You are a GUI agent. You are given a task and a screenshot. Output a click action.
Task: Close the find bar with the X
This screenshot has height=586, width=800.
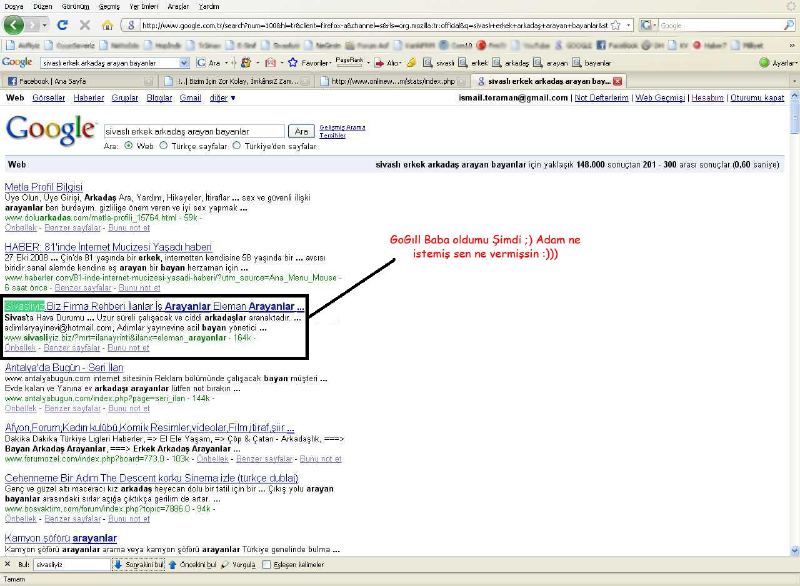(7, 564)
